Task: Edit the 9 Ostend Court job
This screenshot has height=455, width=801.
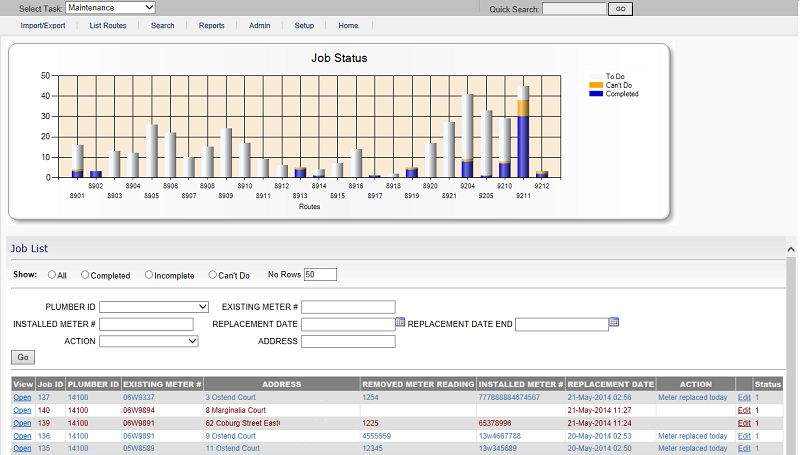Action: [x=744, y=436]
